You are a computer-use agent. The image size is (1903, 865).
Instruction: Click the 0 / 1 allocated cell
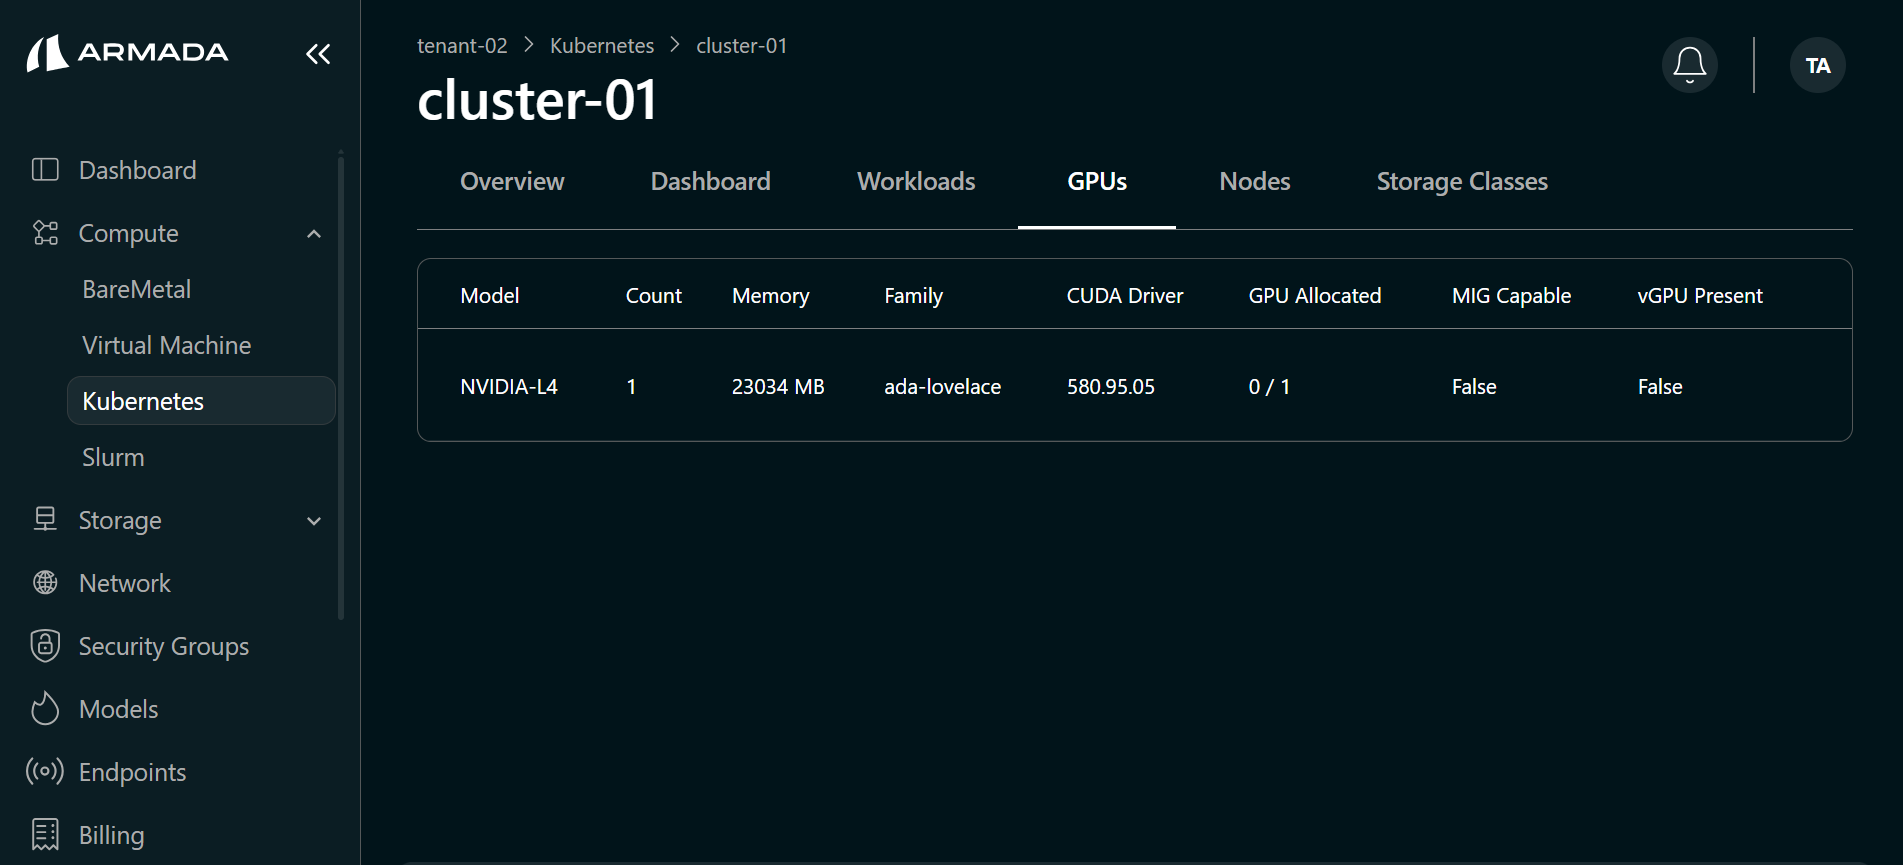pos(1269,386)
